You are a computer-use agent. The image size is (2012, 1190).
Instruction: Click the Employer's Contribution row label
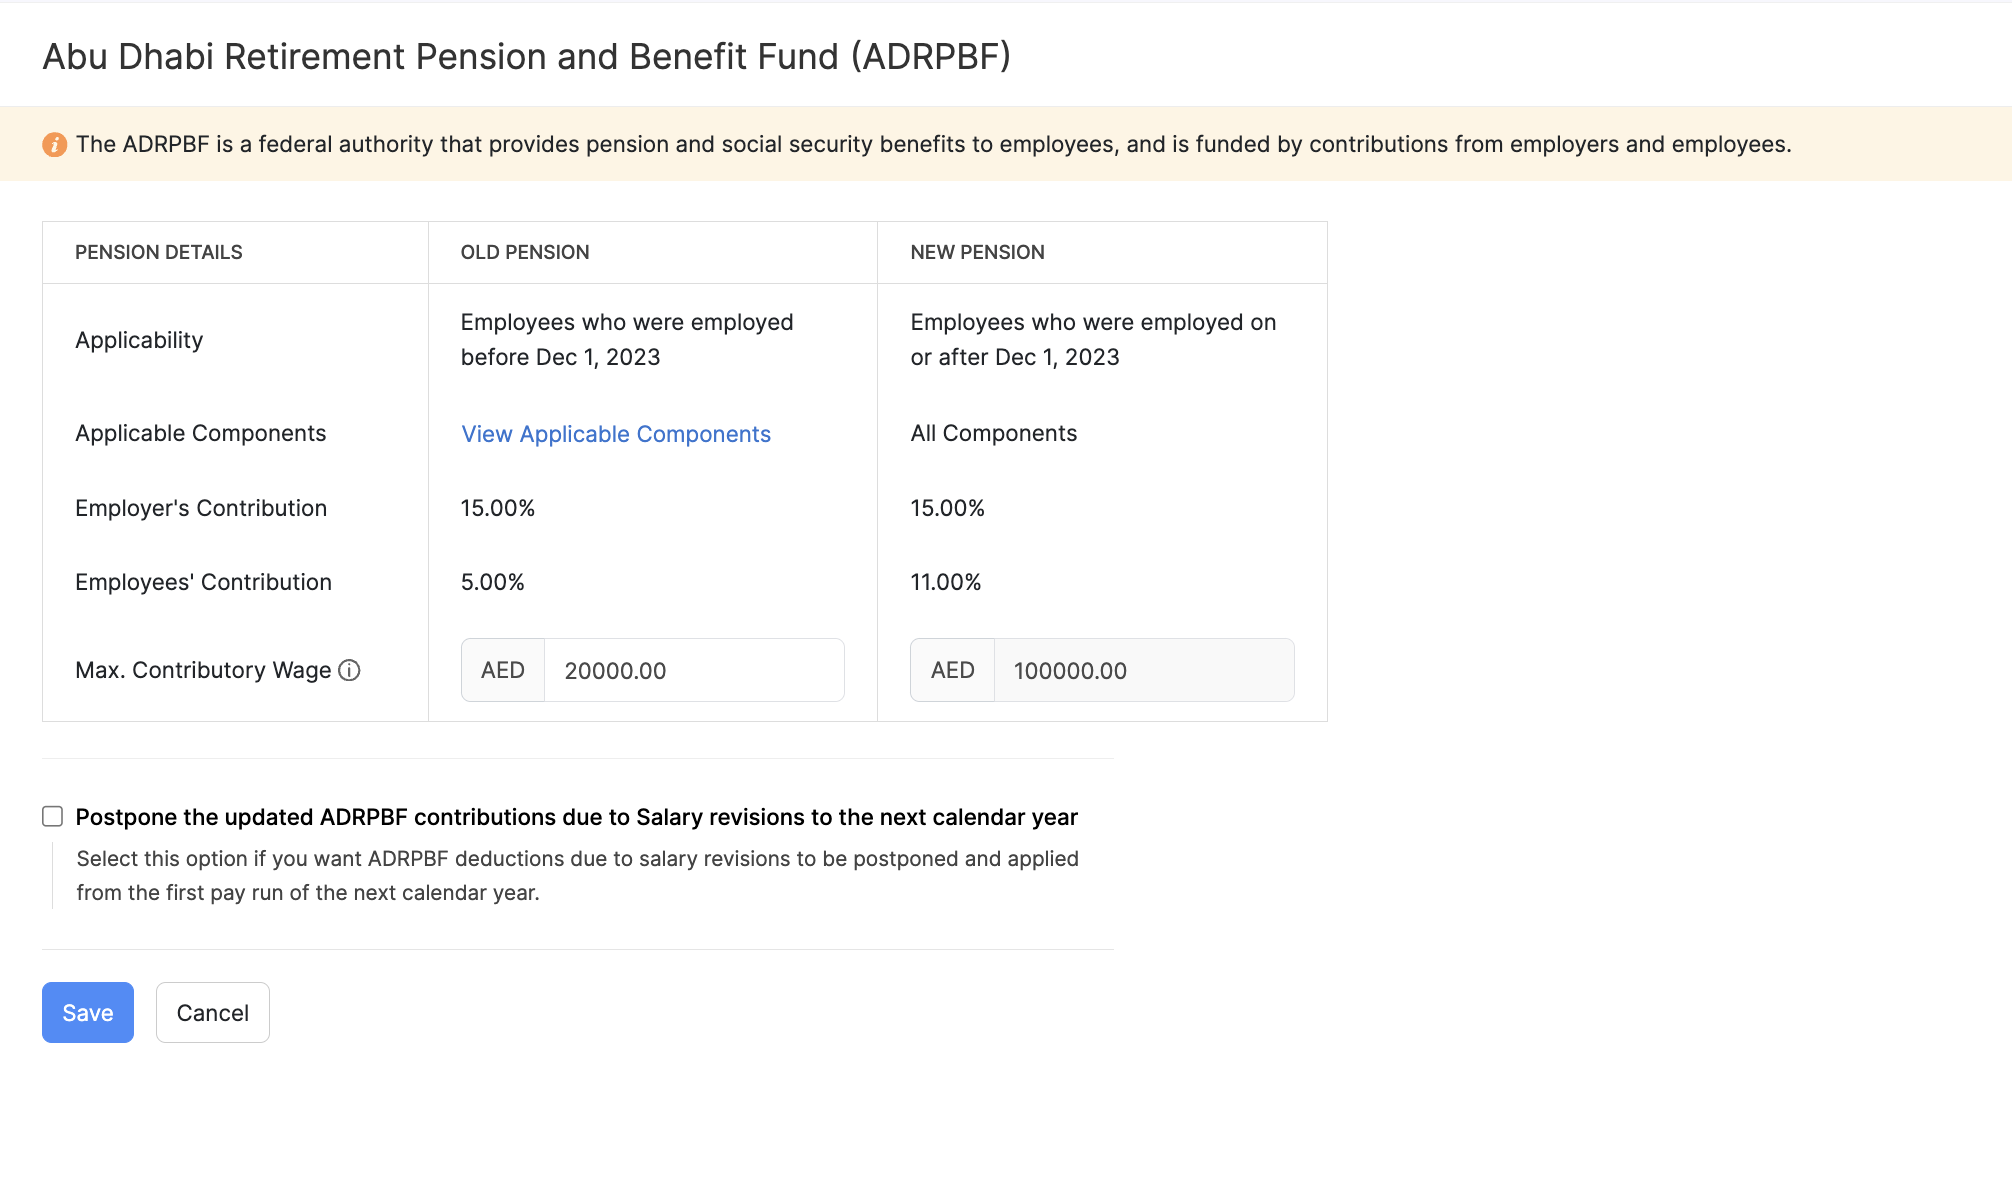click(201, 508)
